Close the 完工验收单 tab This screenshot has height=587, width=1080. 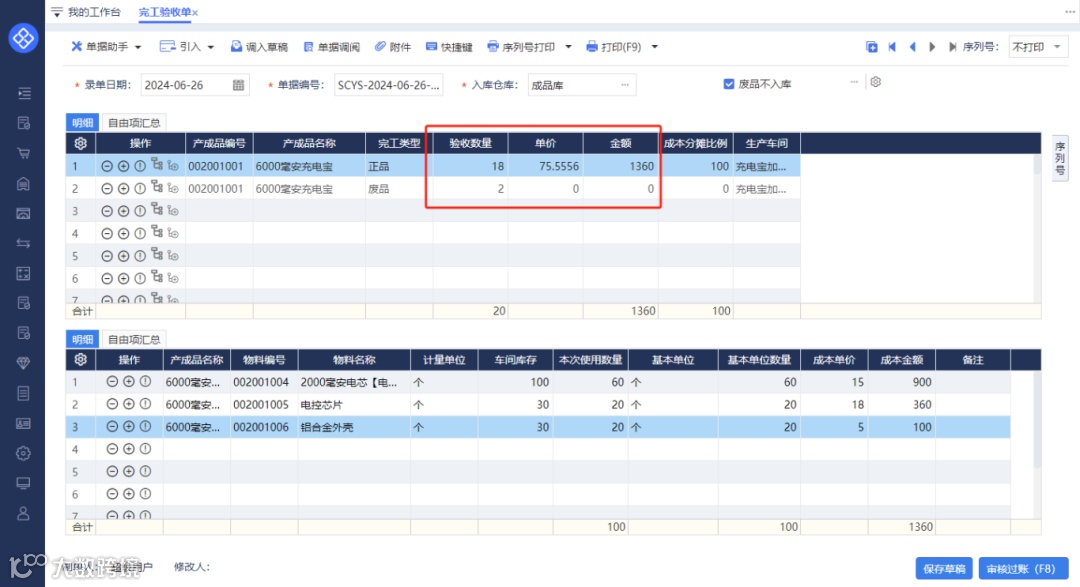point(196,12)
